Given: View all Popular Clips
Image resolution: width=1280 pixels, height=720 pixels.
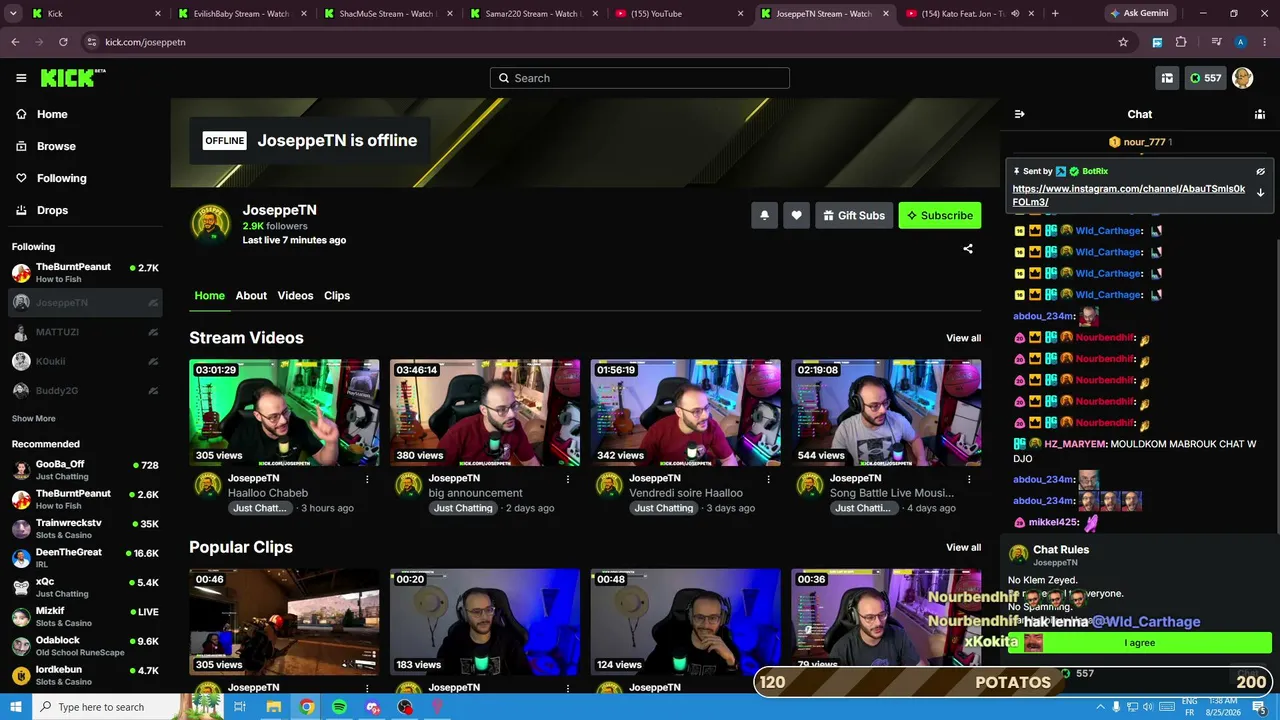Looking at the screenshot, I should (964, 547).
